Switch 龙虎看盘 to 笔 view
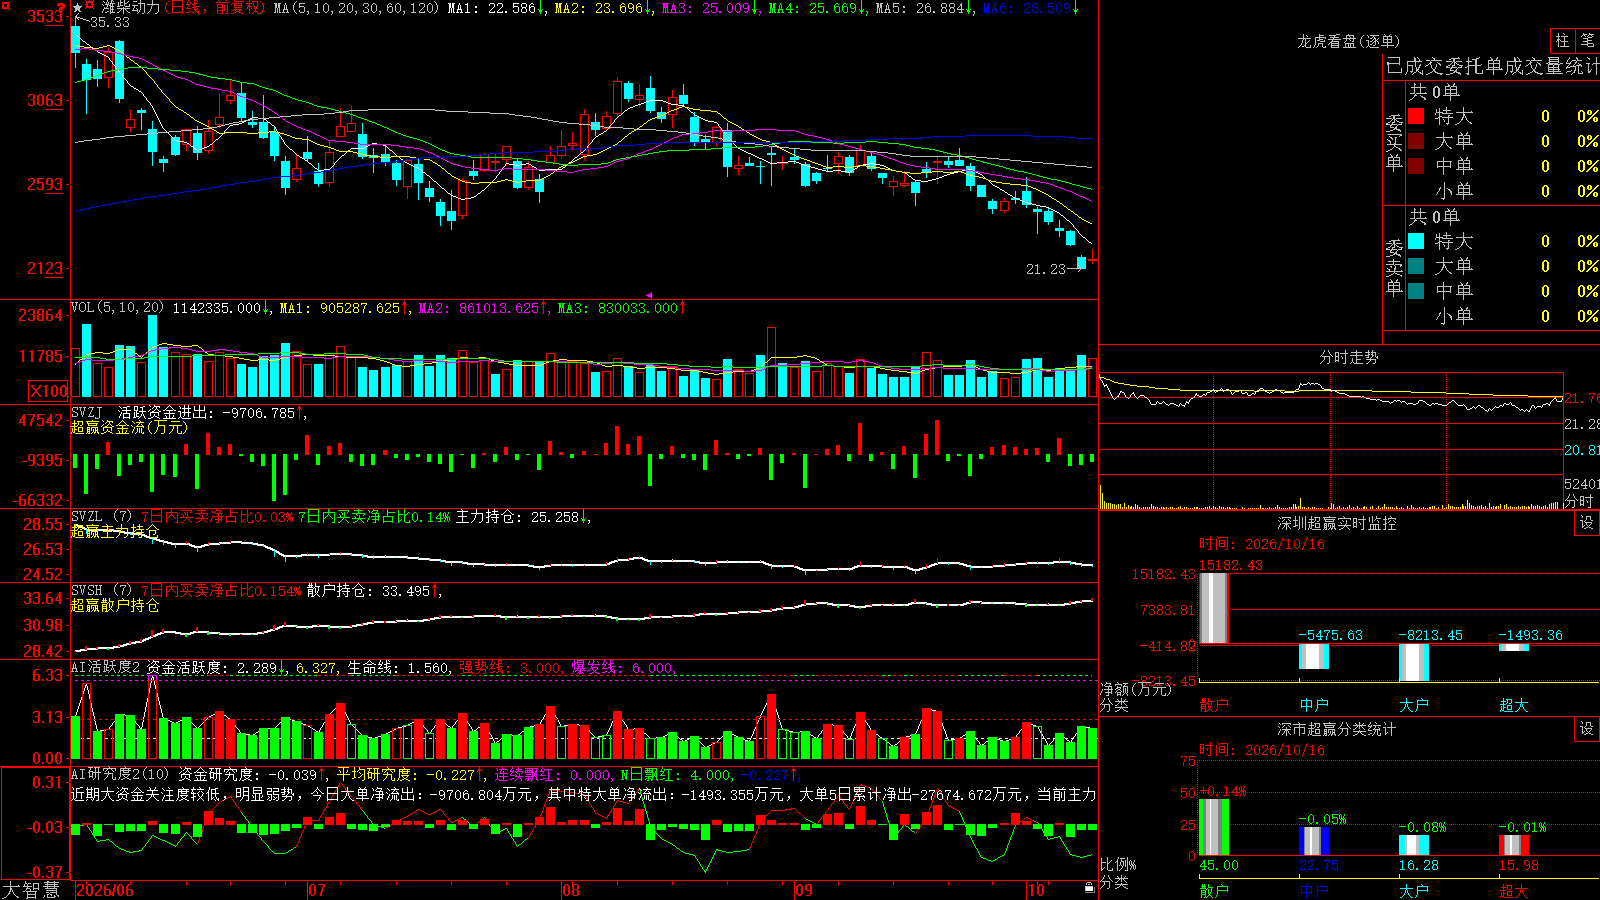Image resolution: width=1600 pixels, height=900 pixels. click(1587, 40)
